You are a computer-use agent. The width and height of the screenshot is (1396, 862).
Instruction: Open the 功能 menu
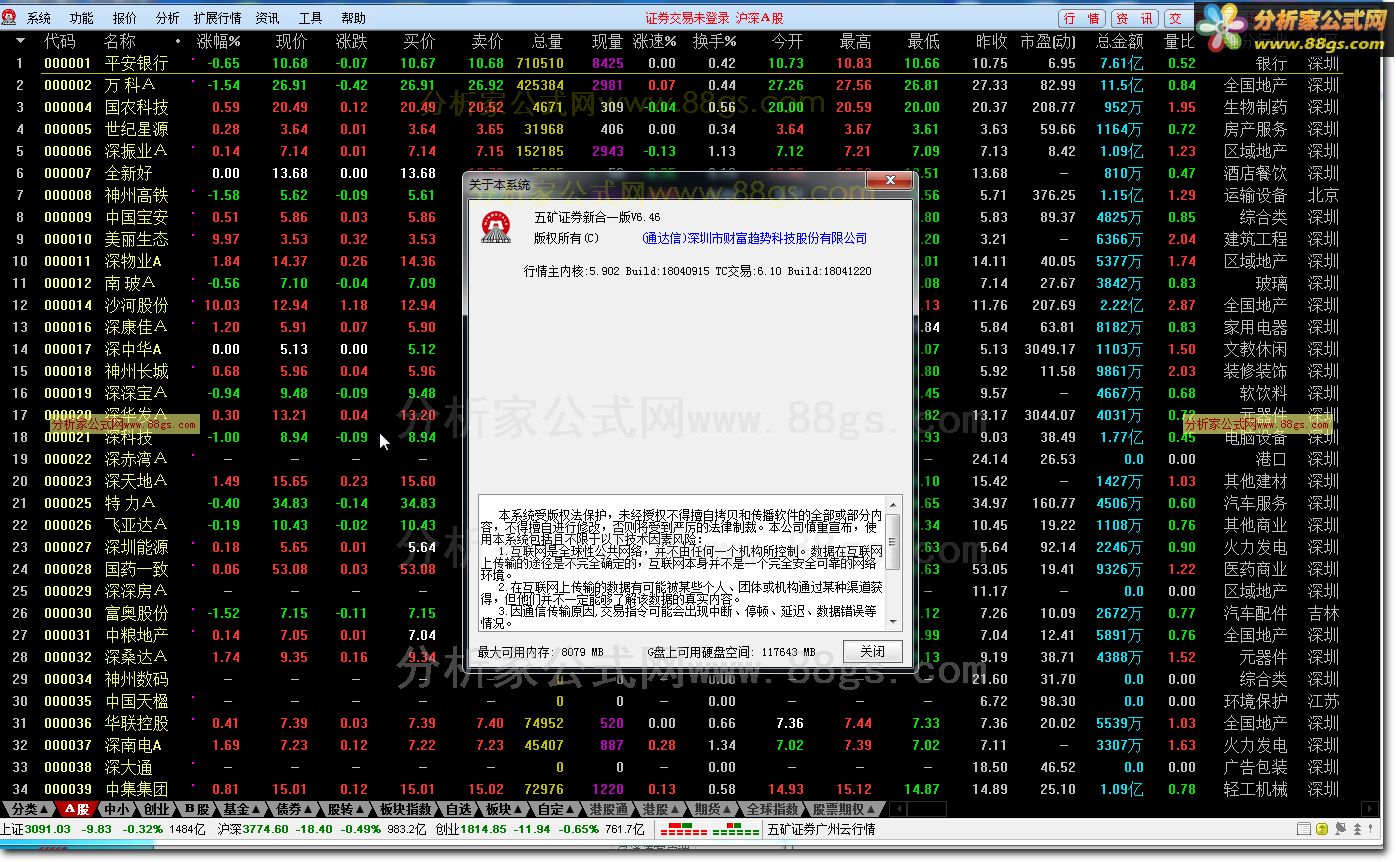point(82,18)
